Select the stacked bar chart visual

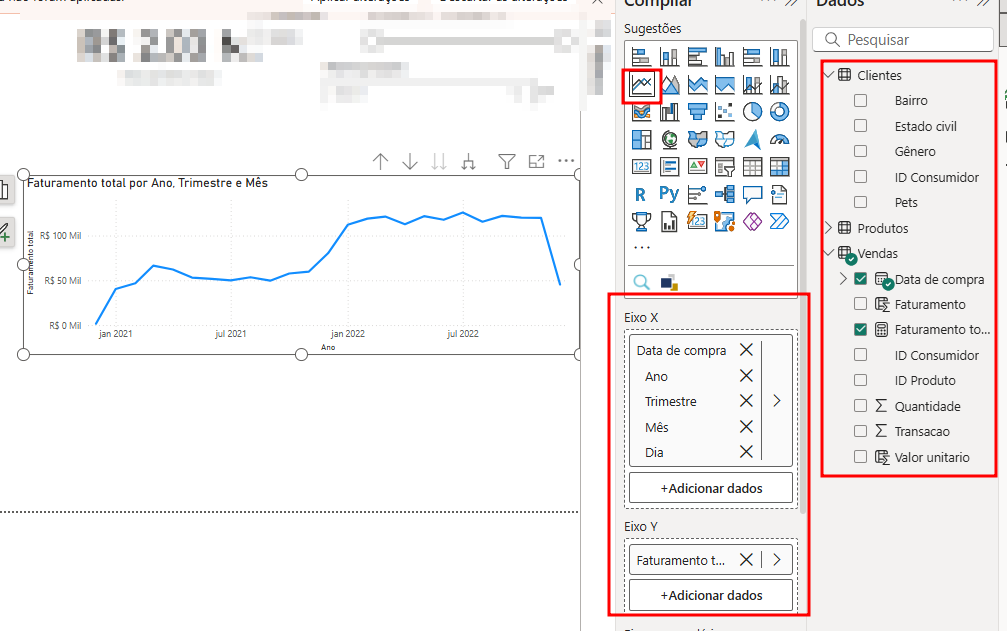[642, 57]
